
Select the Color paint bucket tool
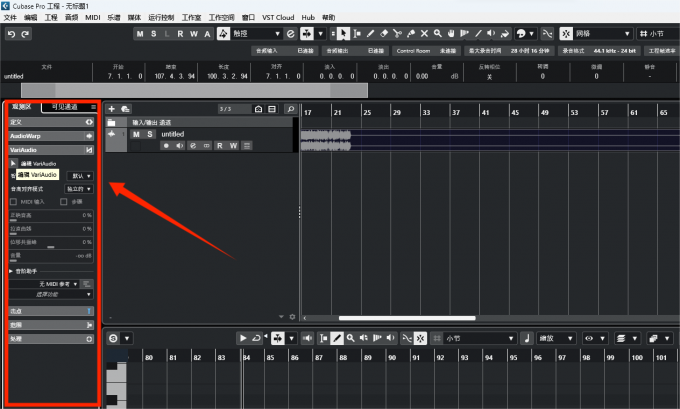point(505,33)
